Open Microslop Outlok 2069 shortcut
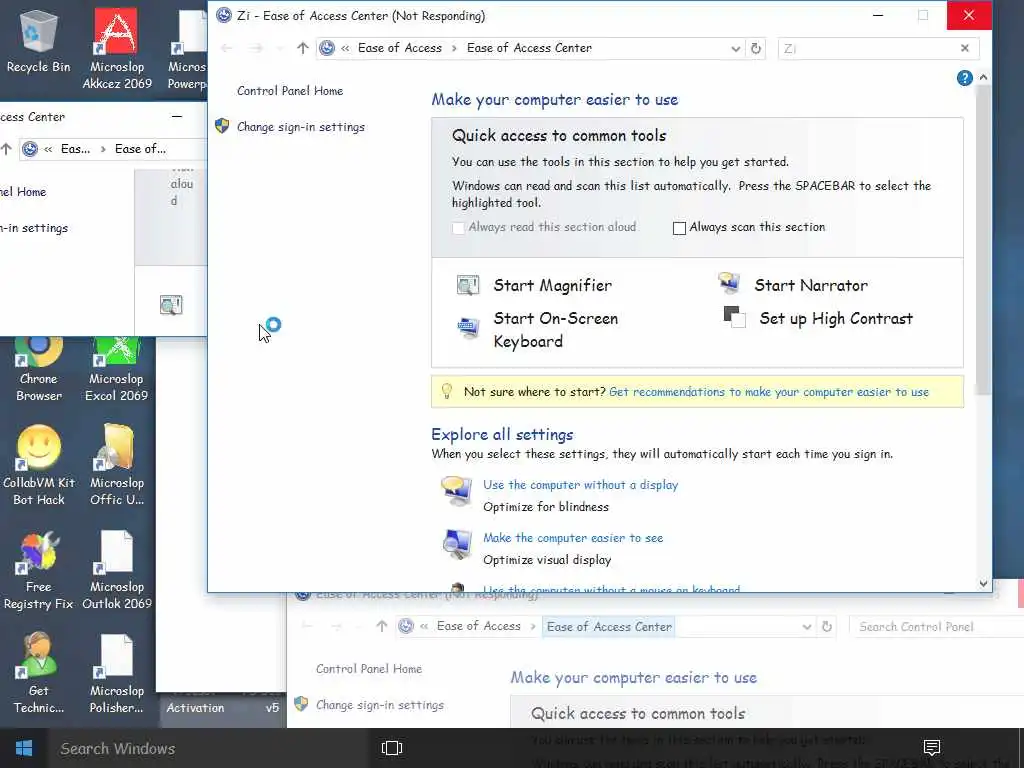Image resolution: width=1024 pixels, height=768 pixels. 117,569
